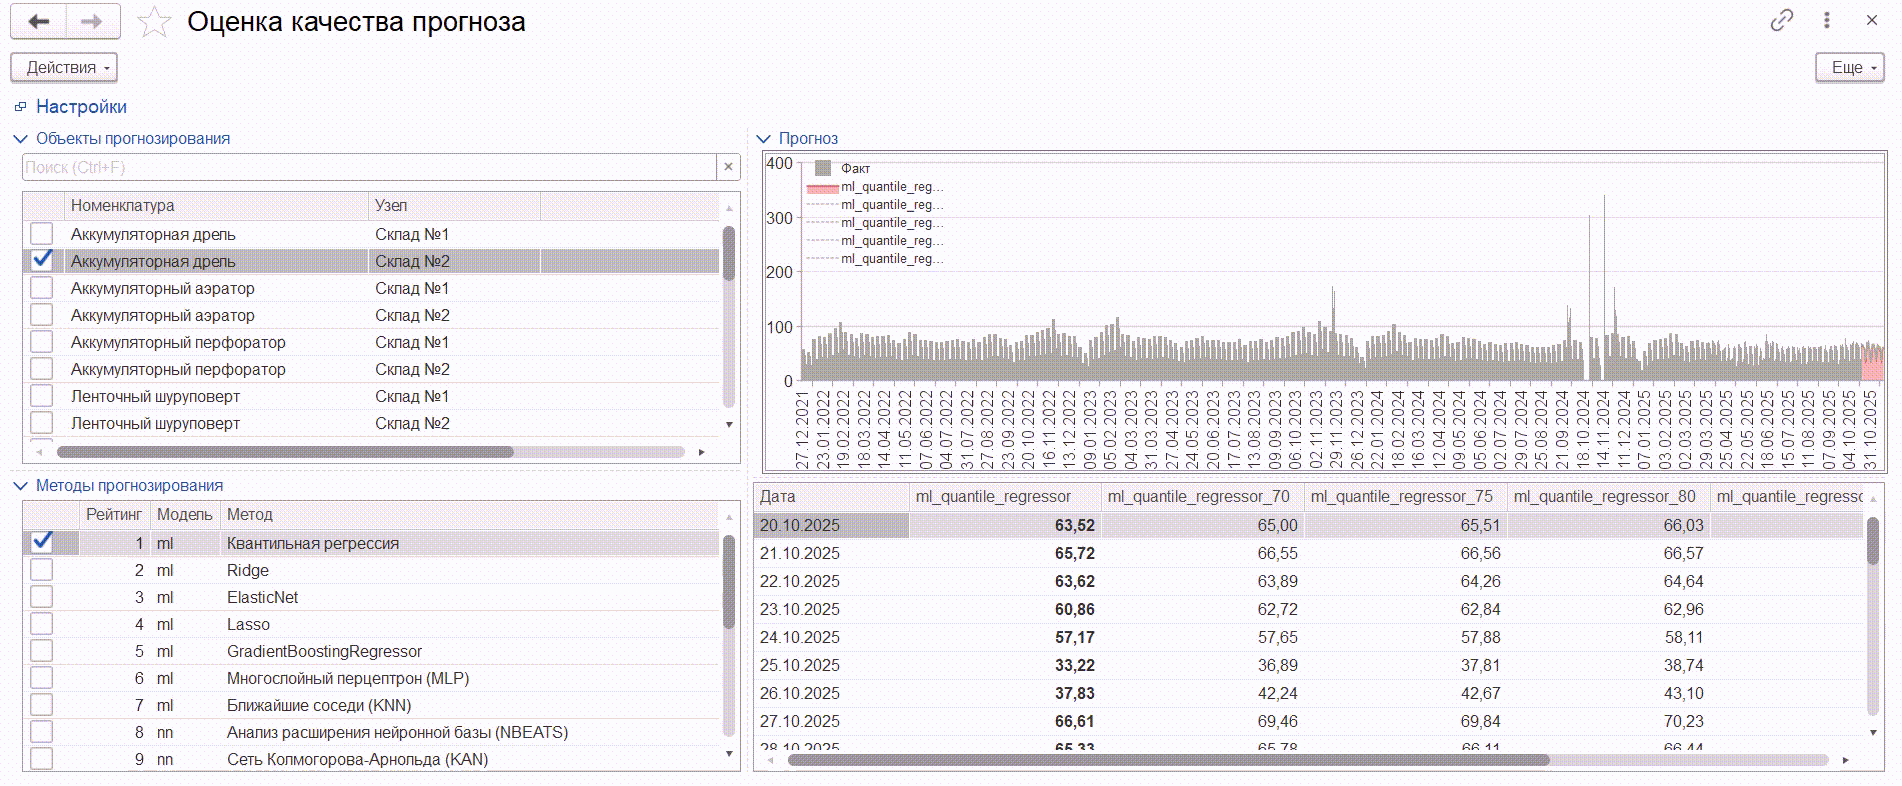The height and width of the screenshot is (786, 1902).
Task: Click the forward navigation arrow
Action: tap(92, 21)
